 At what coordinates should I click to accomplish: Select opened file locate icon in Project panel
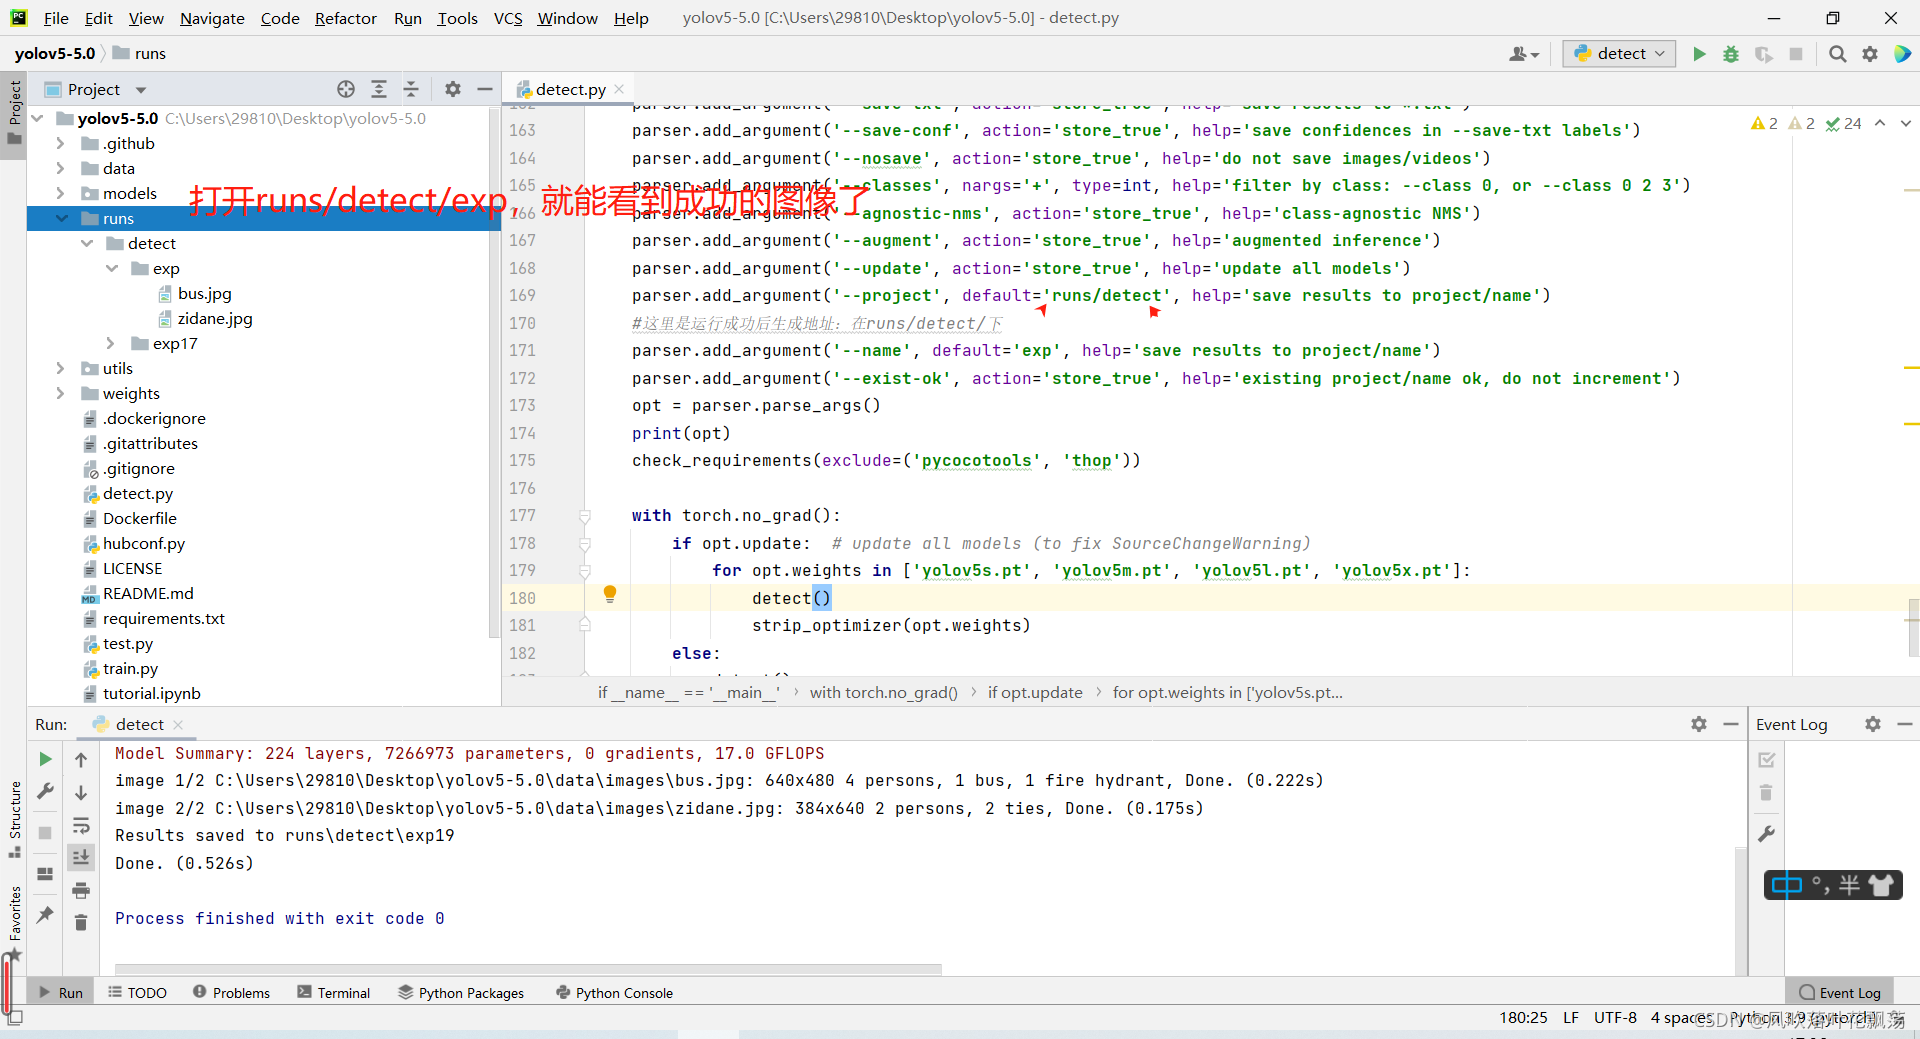pyautogui.click(x=346, y=89)
